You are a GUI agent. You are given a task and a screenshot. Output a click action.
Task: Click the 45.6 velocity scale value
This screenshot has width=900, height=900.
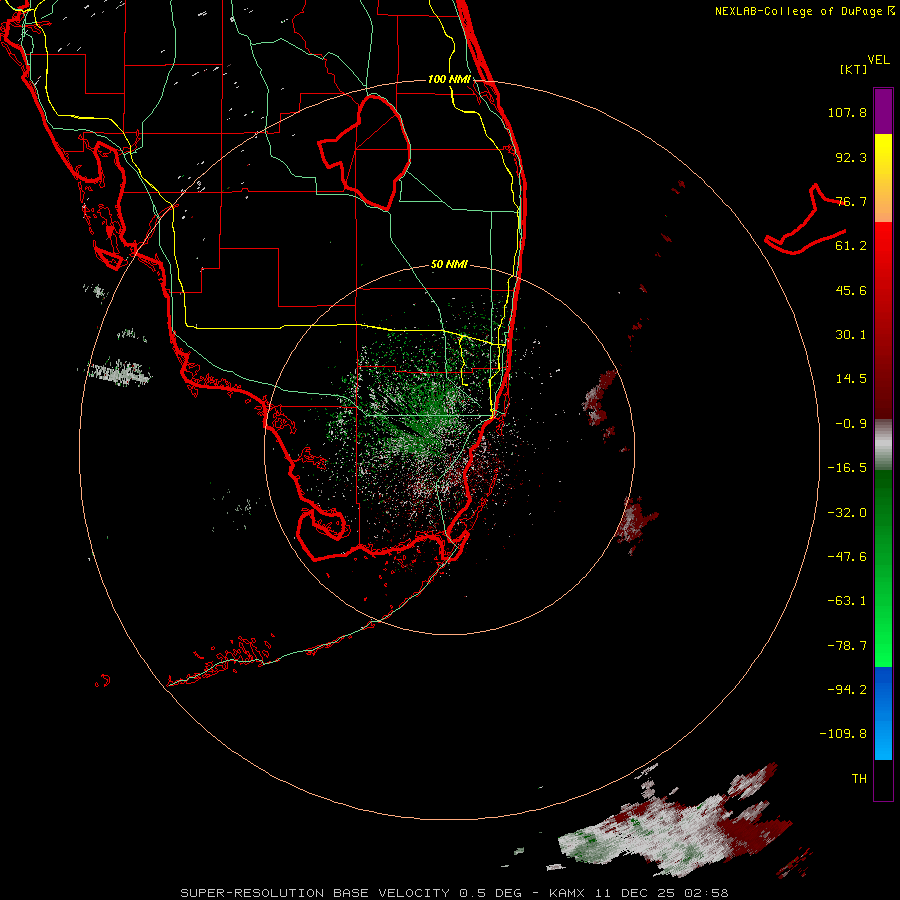pos(851,290)
